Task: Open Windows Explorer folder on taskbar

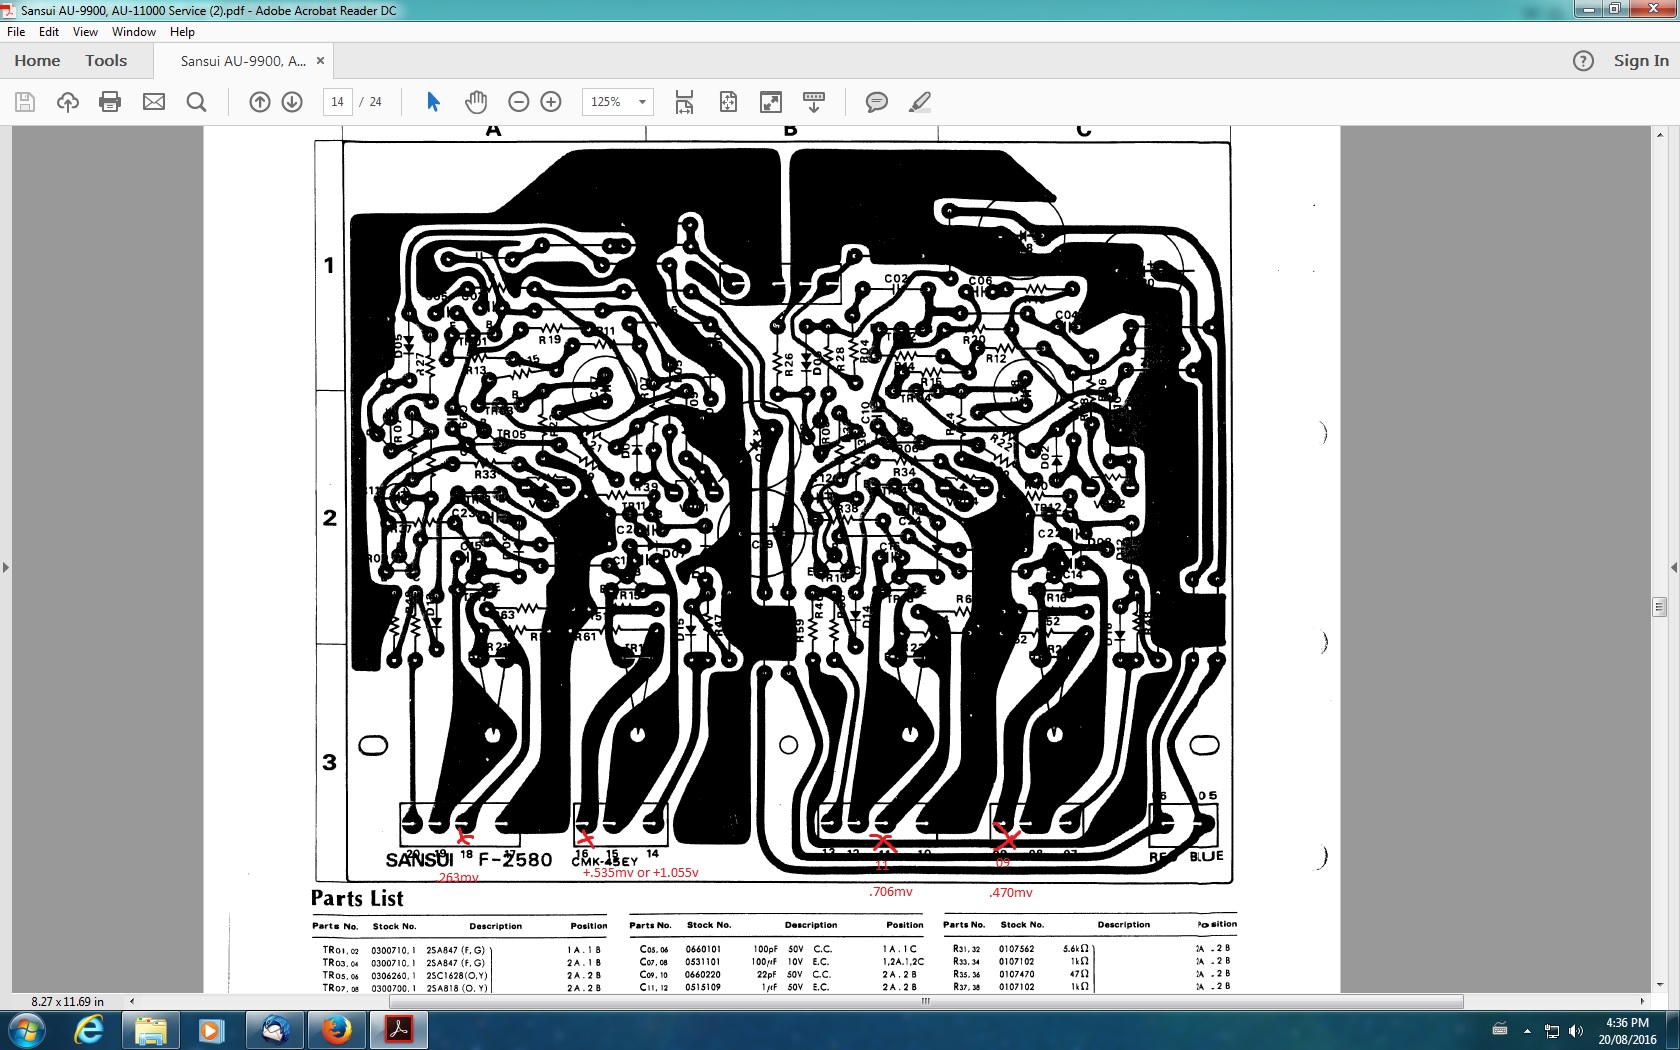Action: click(150, 1030)
